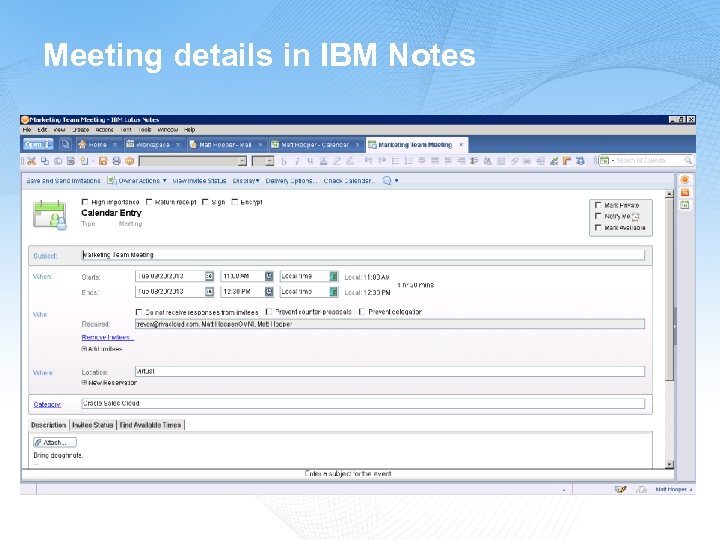
Task: Click the font color toolbar icon
Action: tap(324, 161)
